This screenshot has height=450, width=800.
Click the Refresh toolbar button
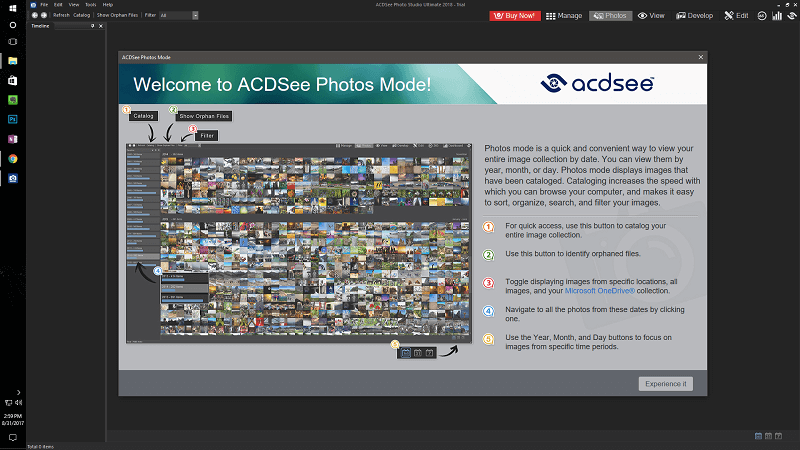[x=61, y=15]
